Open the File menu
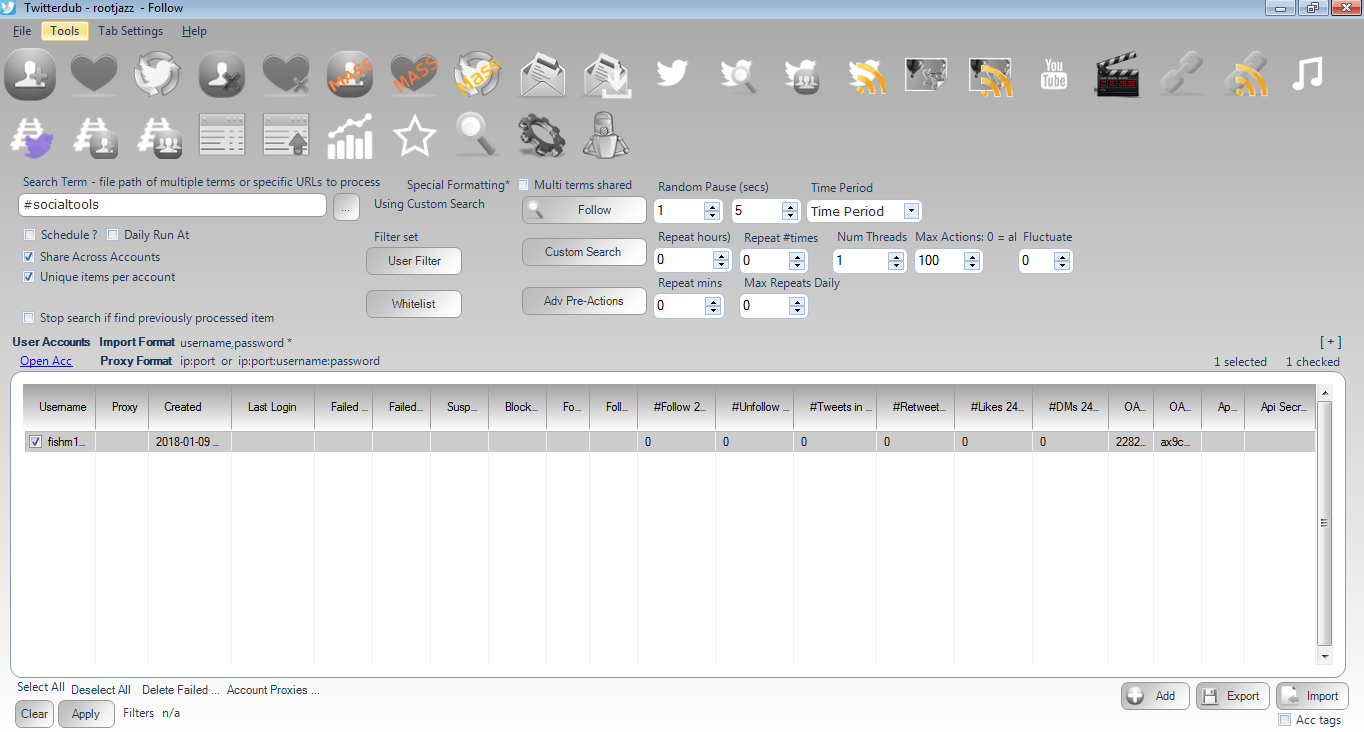Image resolution: width=1364 pixels, height=732 pixels. tap(22, 31)
